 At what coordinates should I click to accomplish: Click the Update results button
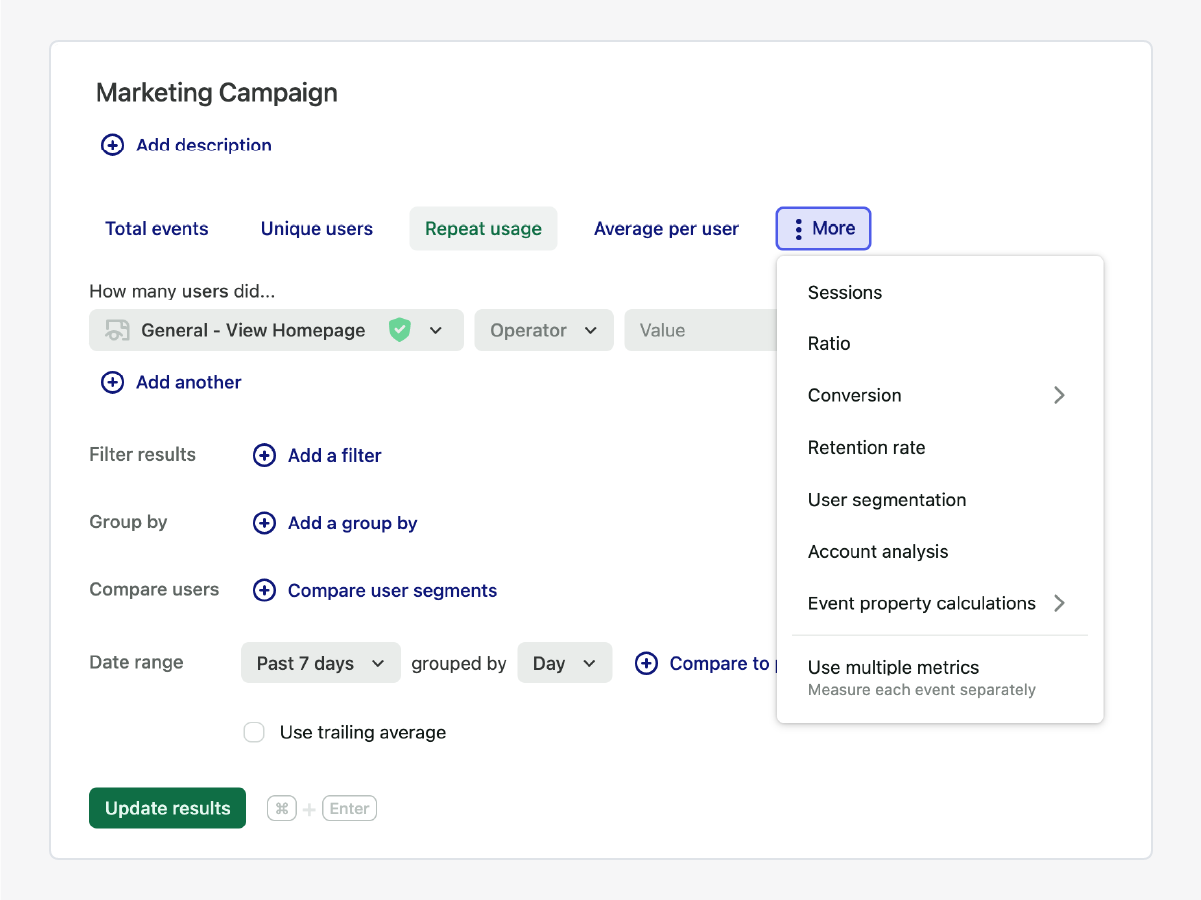(x=167, y=808)
